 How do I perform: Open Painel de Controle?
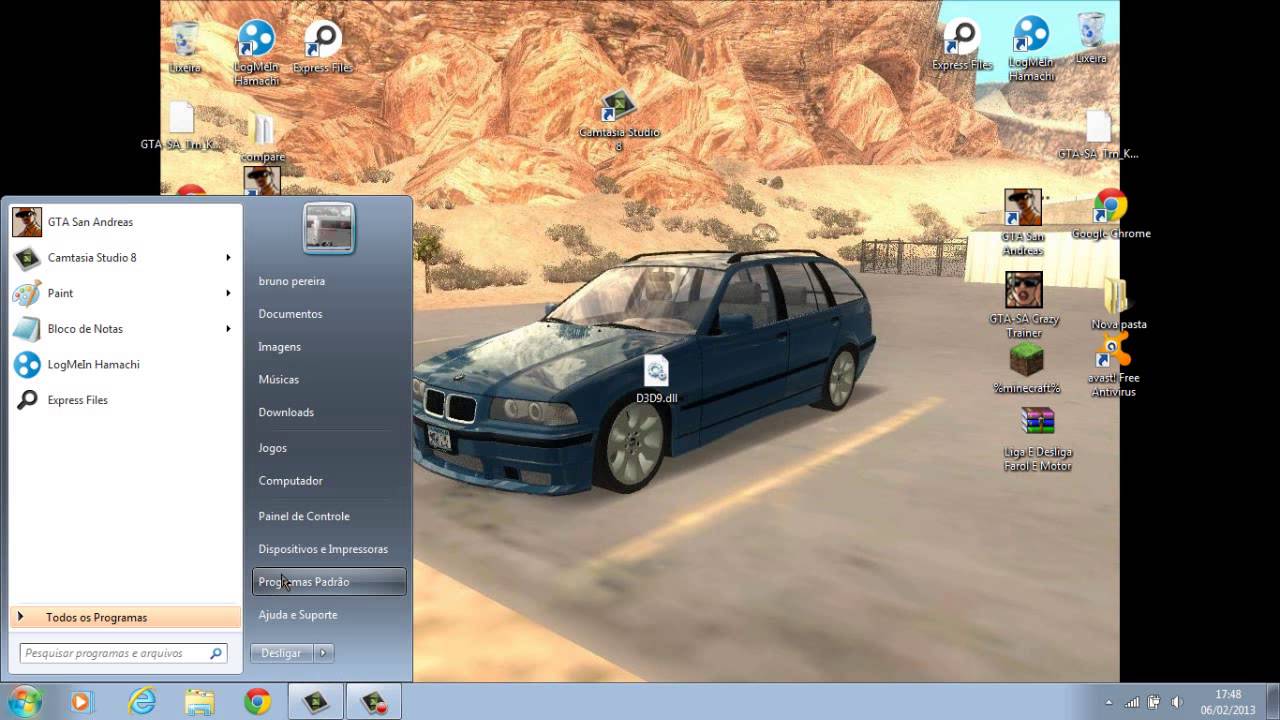point(329,516)
